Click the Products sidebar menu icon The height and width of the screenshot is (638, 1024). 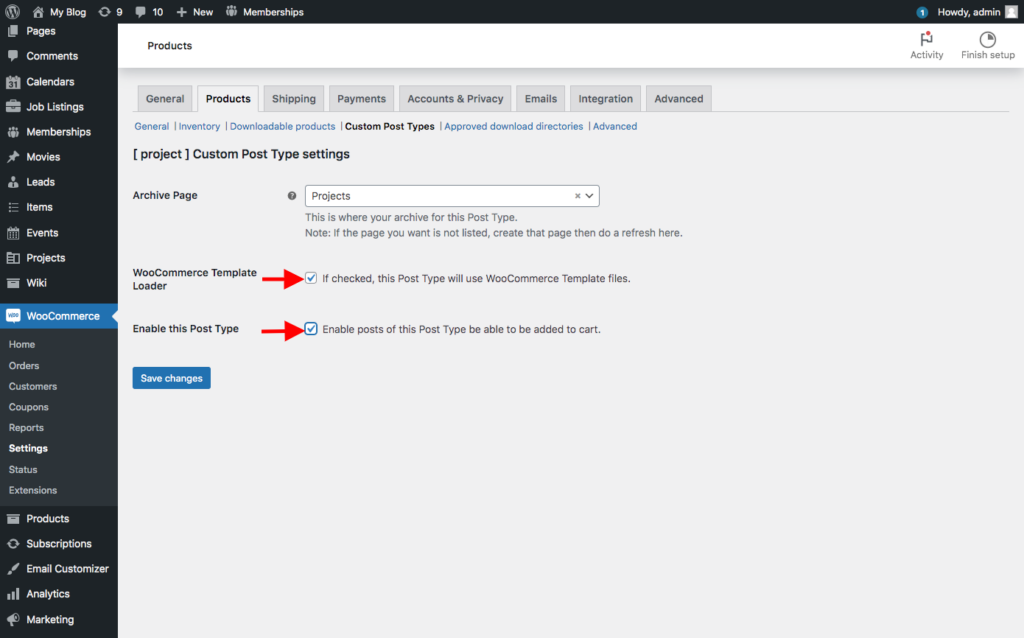tap(13, 518)
